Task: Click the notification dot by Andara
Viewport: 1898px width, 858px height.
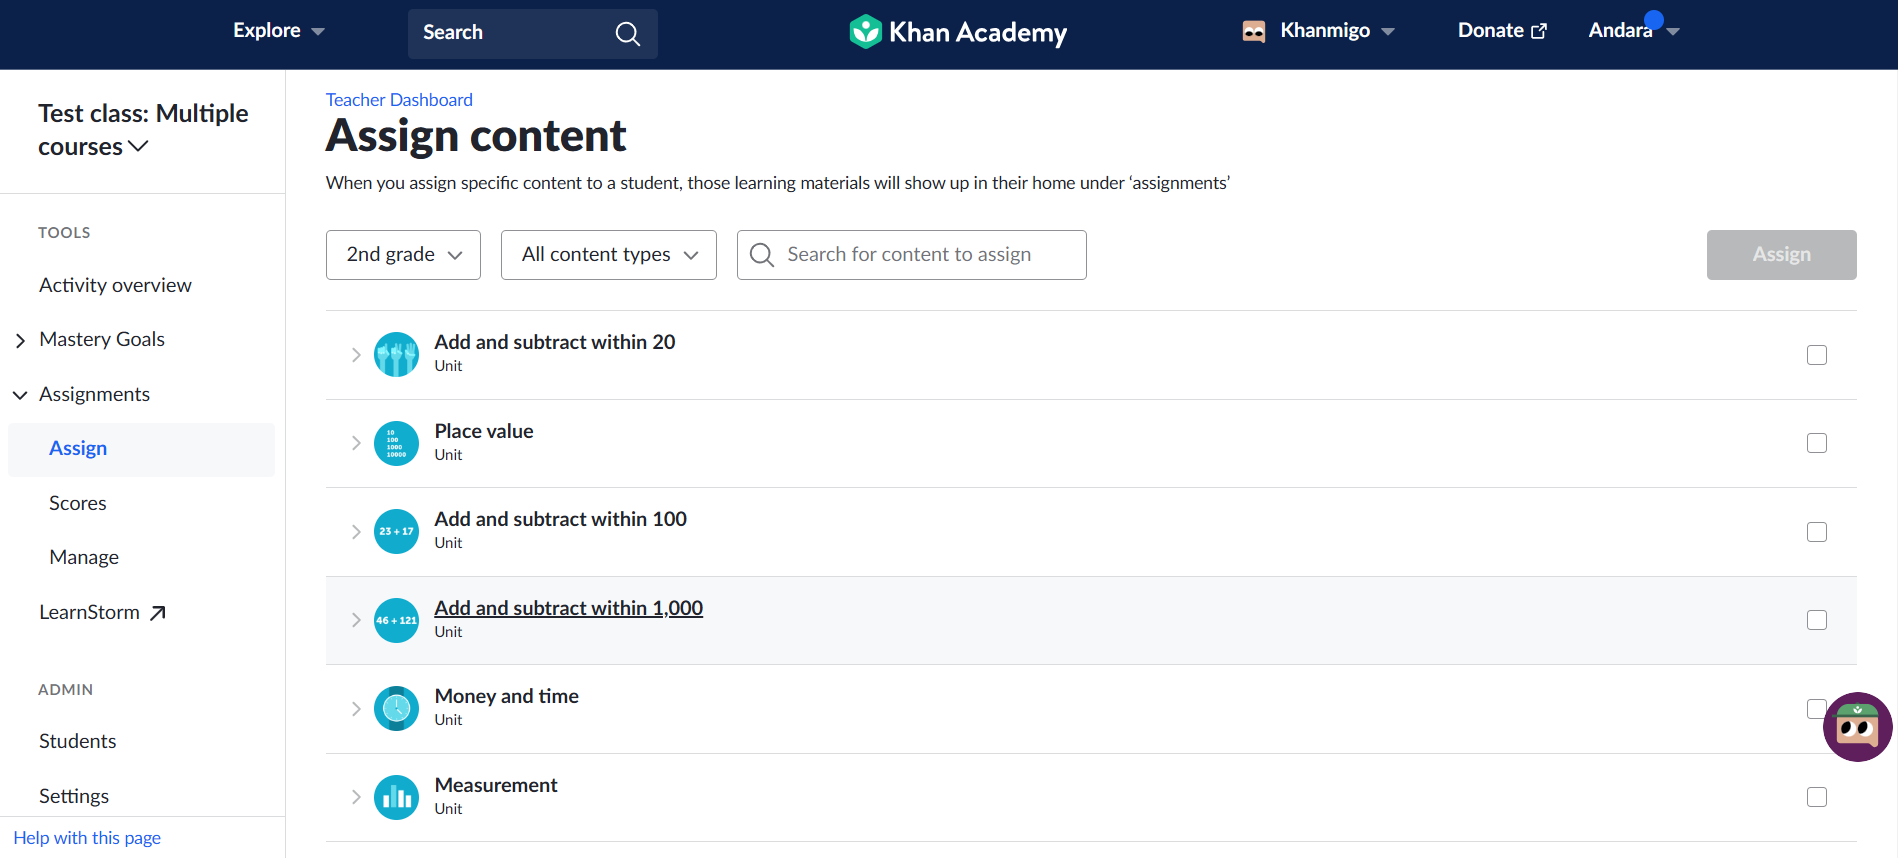Action: [1654, 19]
